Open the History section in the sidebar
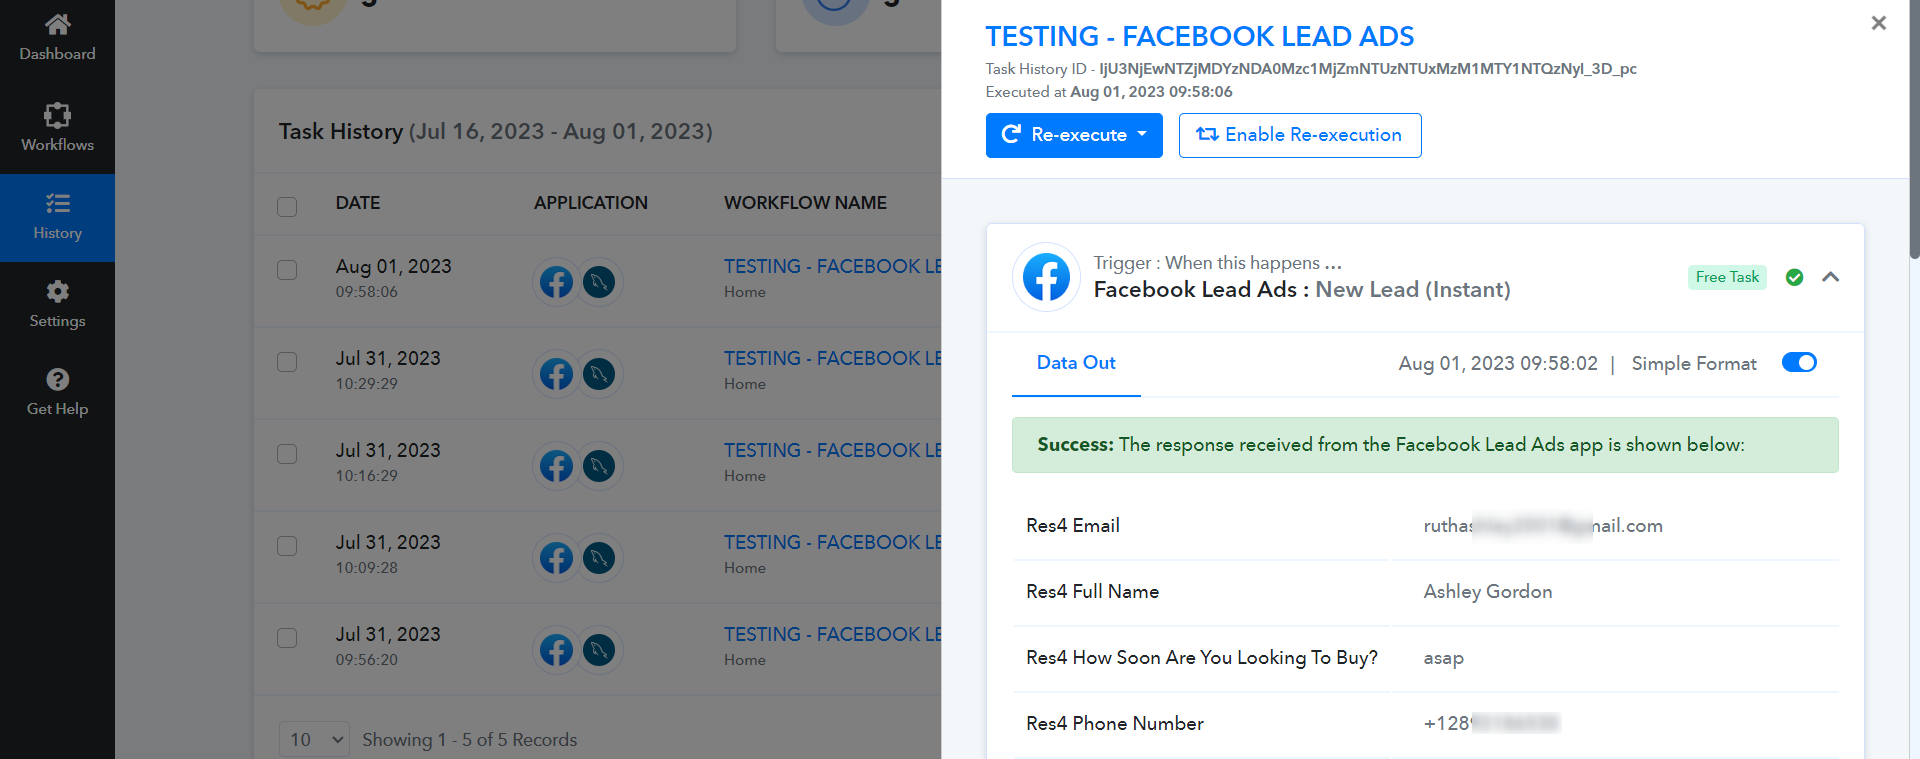Viewport: 1920px width, 759px height. [x=57, y=217]
